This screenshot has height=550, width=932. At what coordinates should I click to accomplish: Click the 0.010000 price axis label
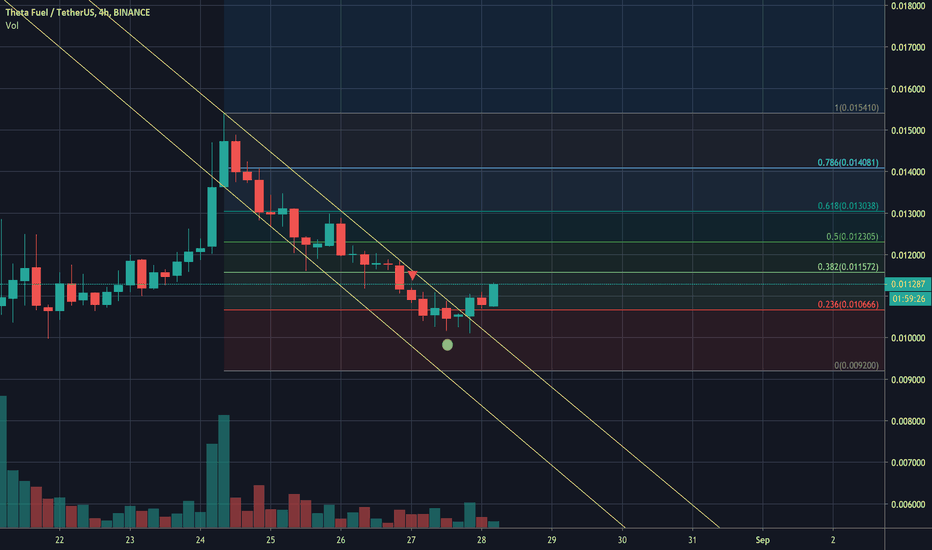[908, 338]
